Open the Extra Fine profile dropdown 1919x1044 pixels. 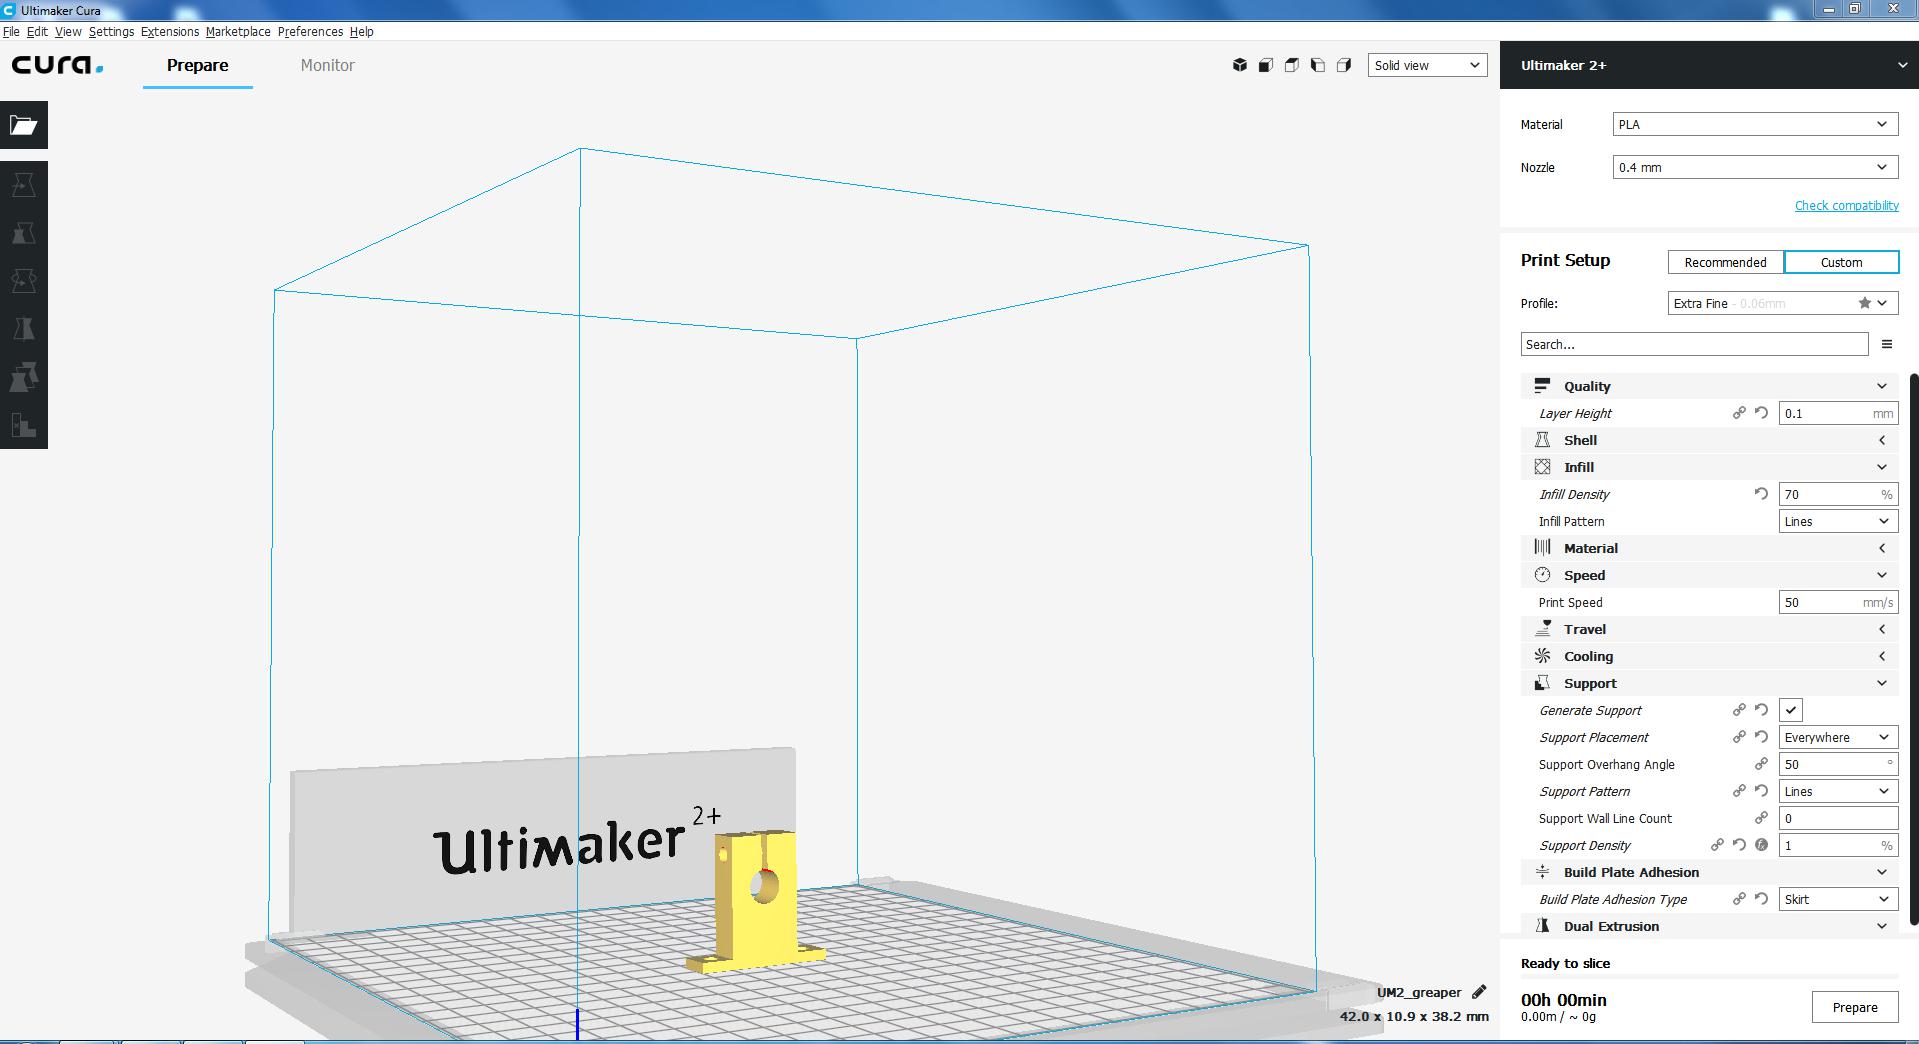pos(1783,303)
